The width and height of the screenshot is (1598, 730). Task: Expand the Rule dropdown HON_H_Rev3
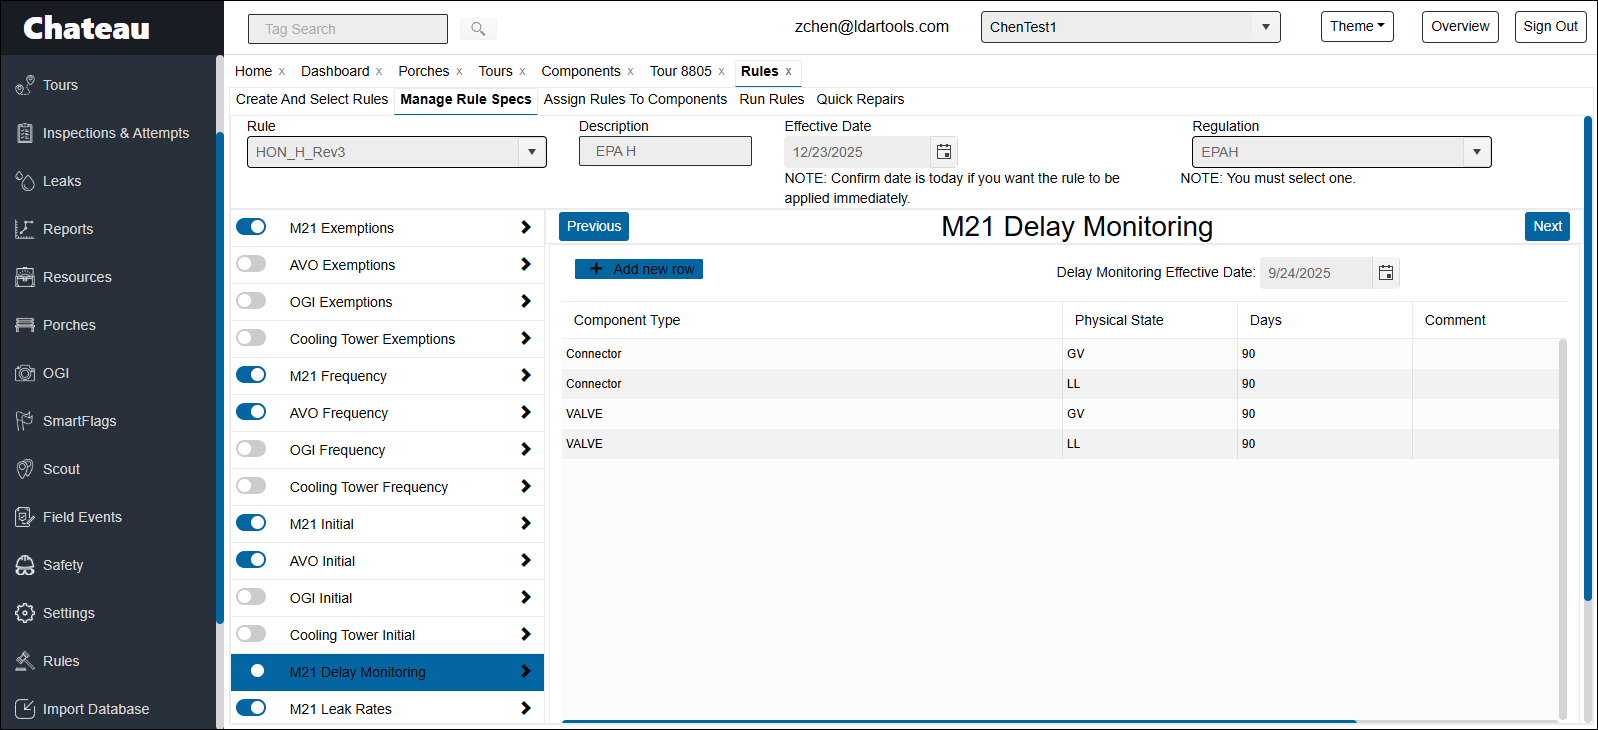(532, 152)
